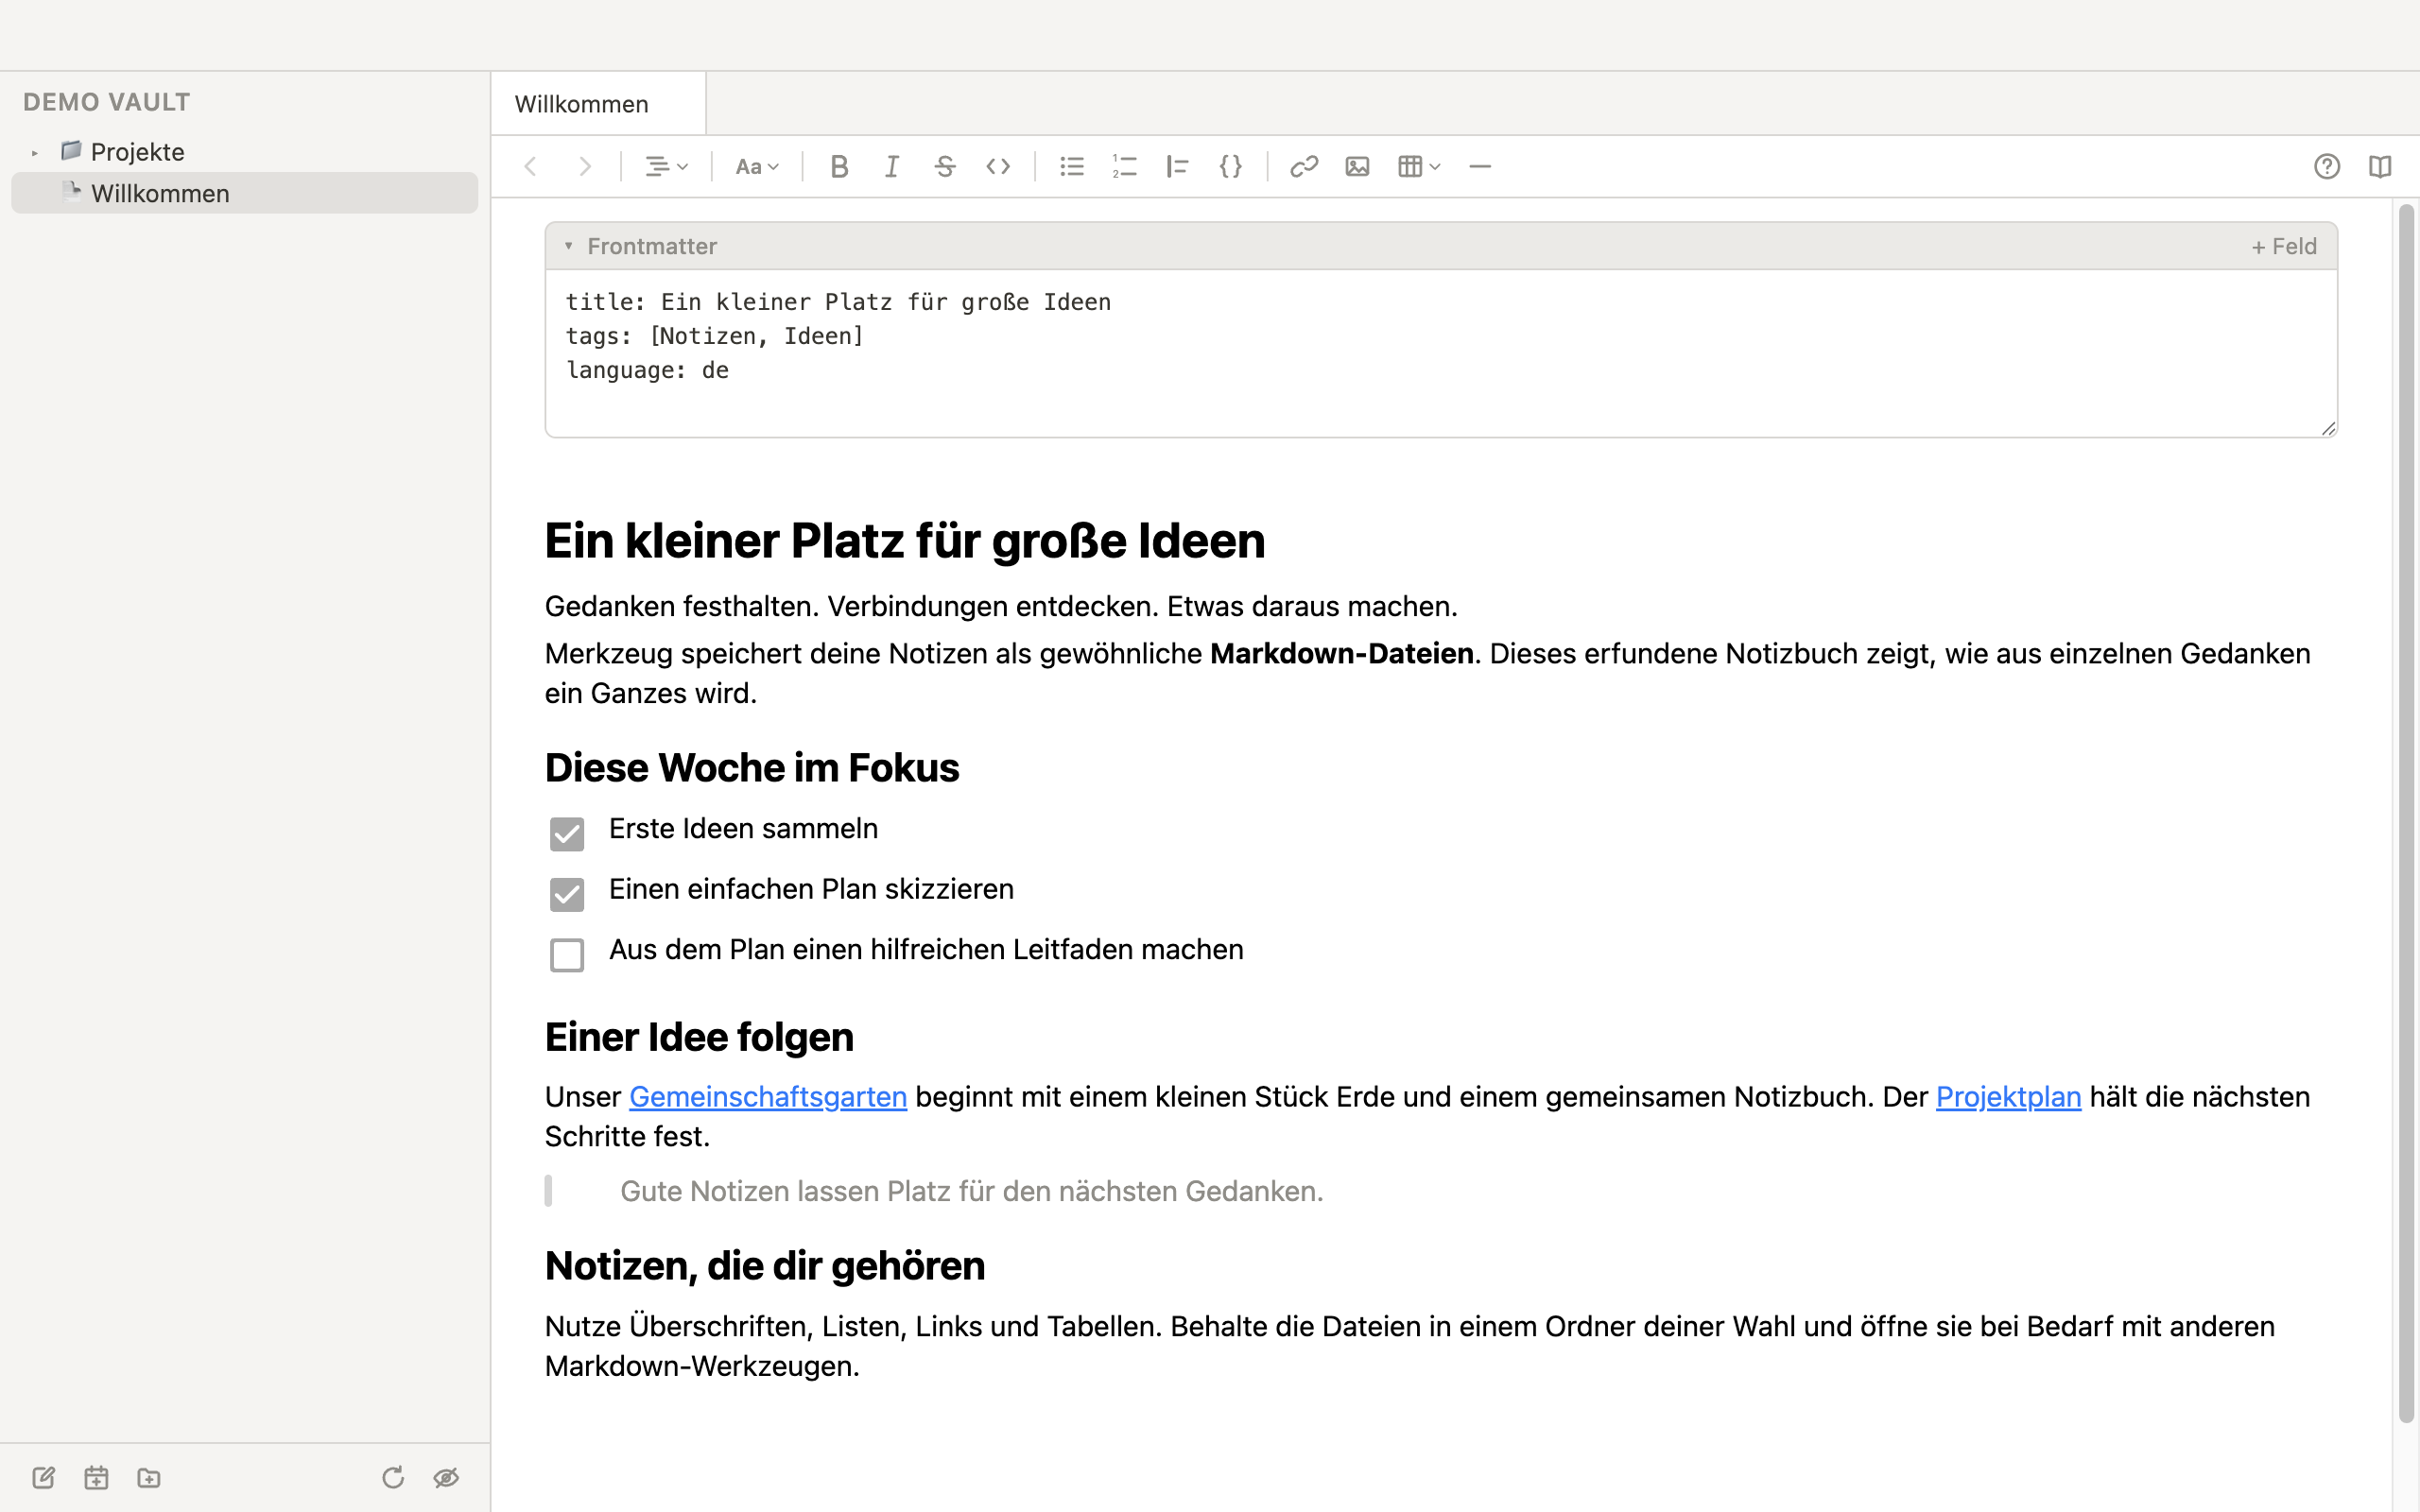The width and height of the screenshot is (2420, 1512).
Task: Open the Gemeinschaftsgarten link
Action: (x=767, y=1097)
